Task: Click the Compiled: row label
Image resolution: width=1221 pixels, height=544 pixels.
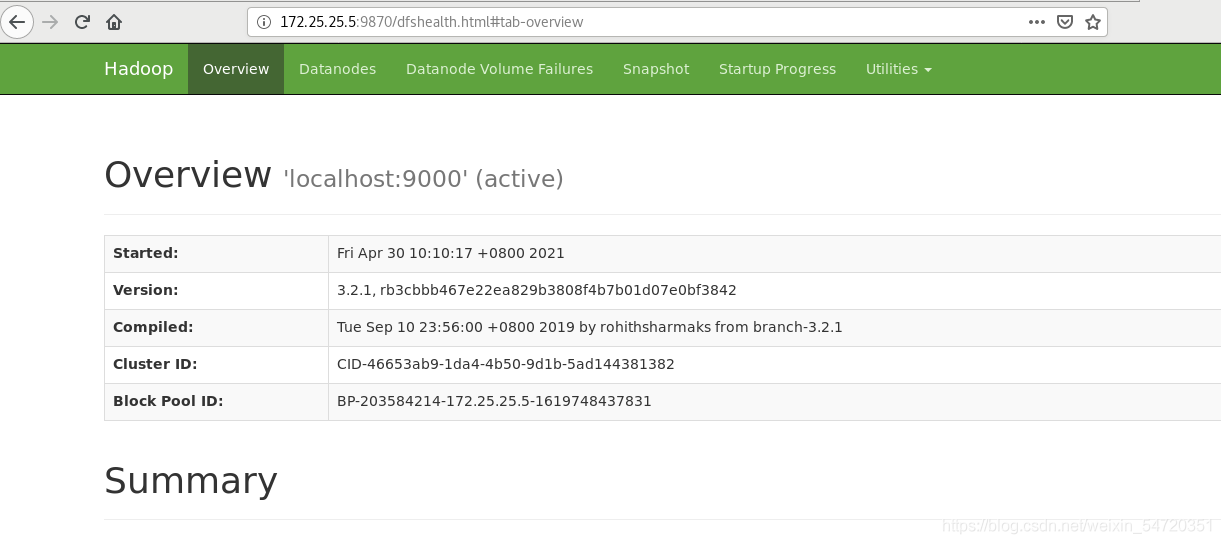Action: pyautogui.click(x=153, y=327)
